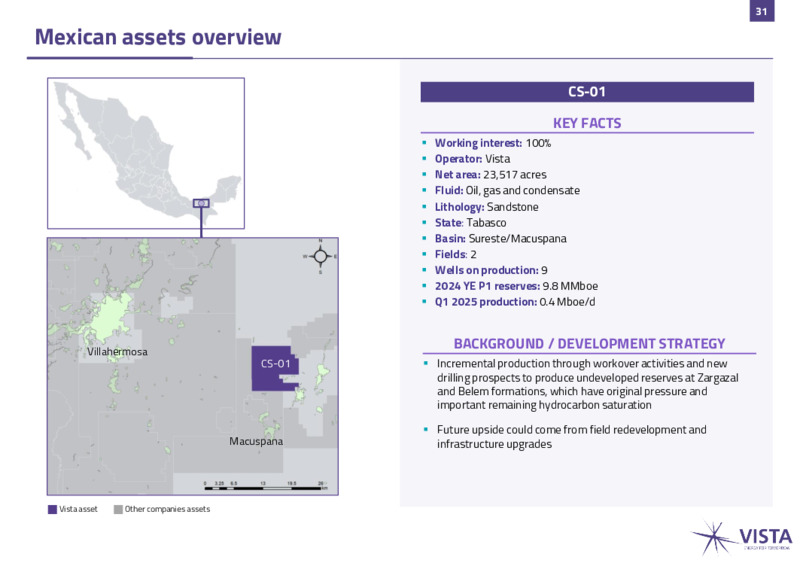Click the slide title 'Mexican assets overview'
Screen dimensions: 800x563
[158, 37]
